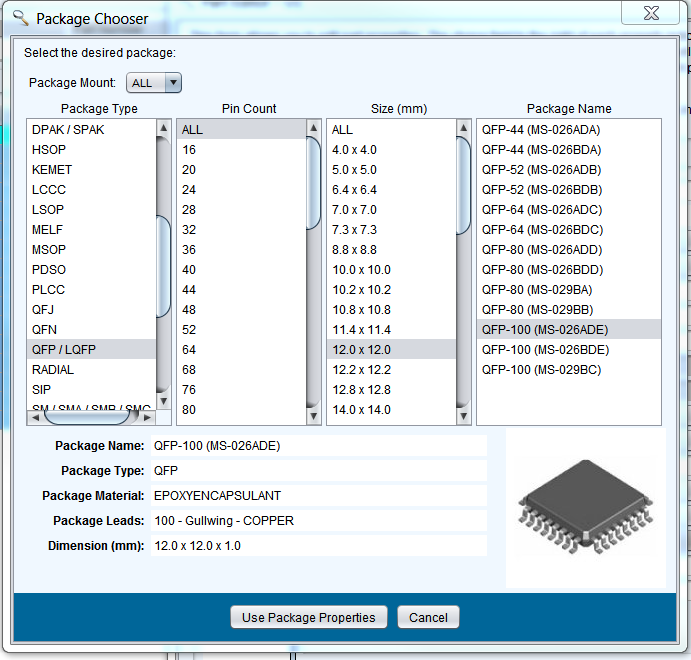The image size is (691, 660).
Task: Select QFP-100 (MS-026BDE) package name
Action: 545,349
